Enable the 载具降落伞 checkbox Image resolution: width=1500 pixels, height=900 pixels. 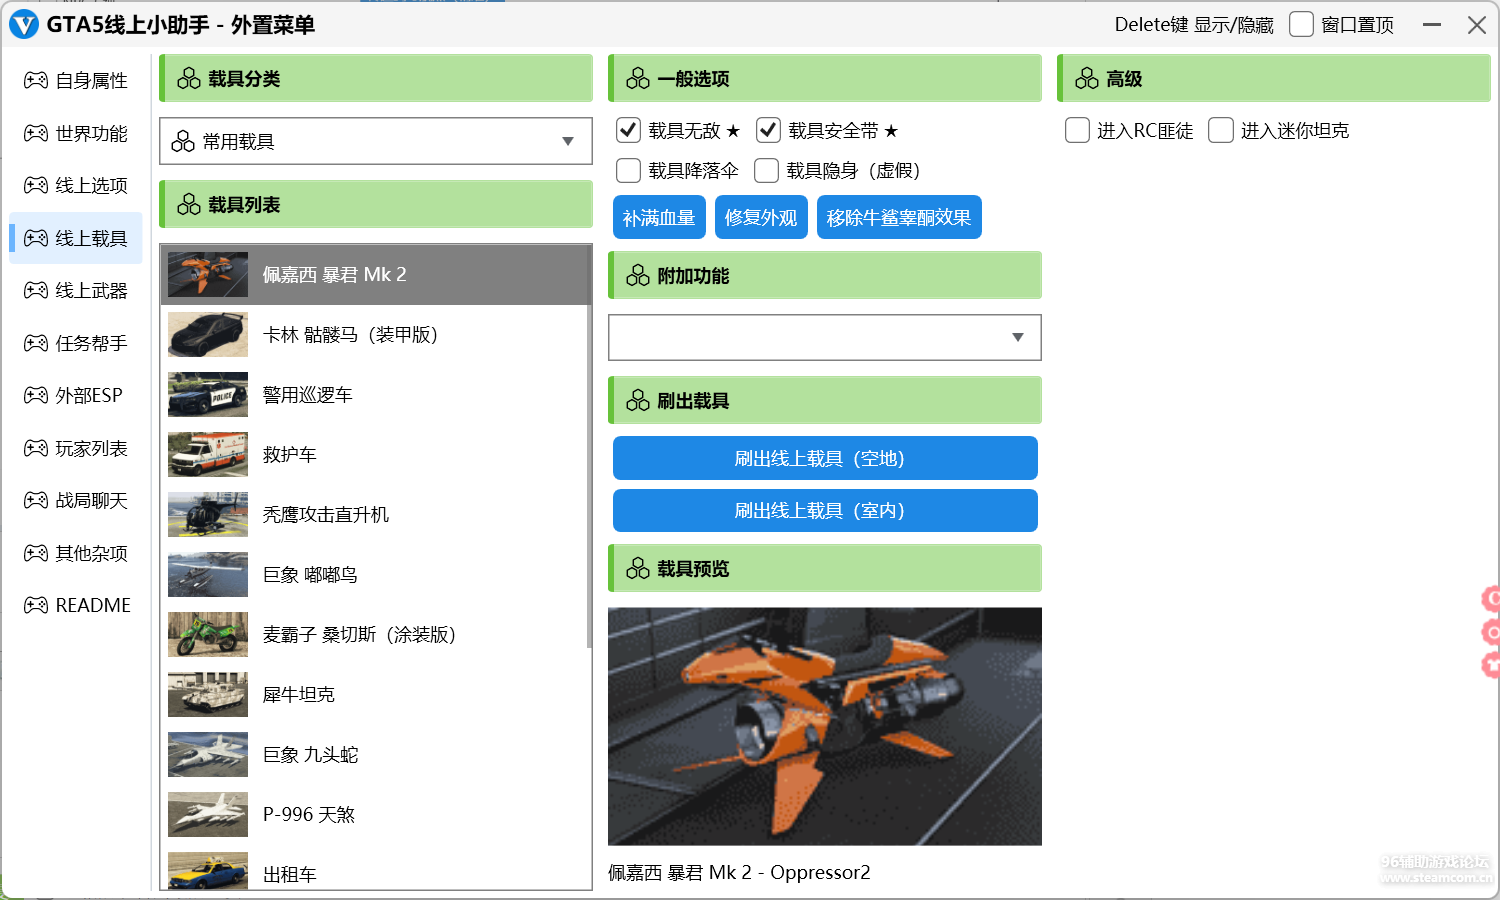click(x=628, y=171)
